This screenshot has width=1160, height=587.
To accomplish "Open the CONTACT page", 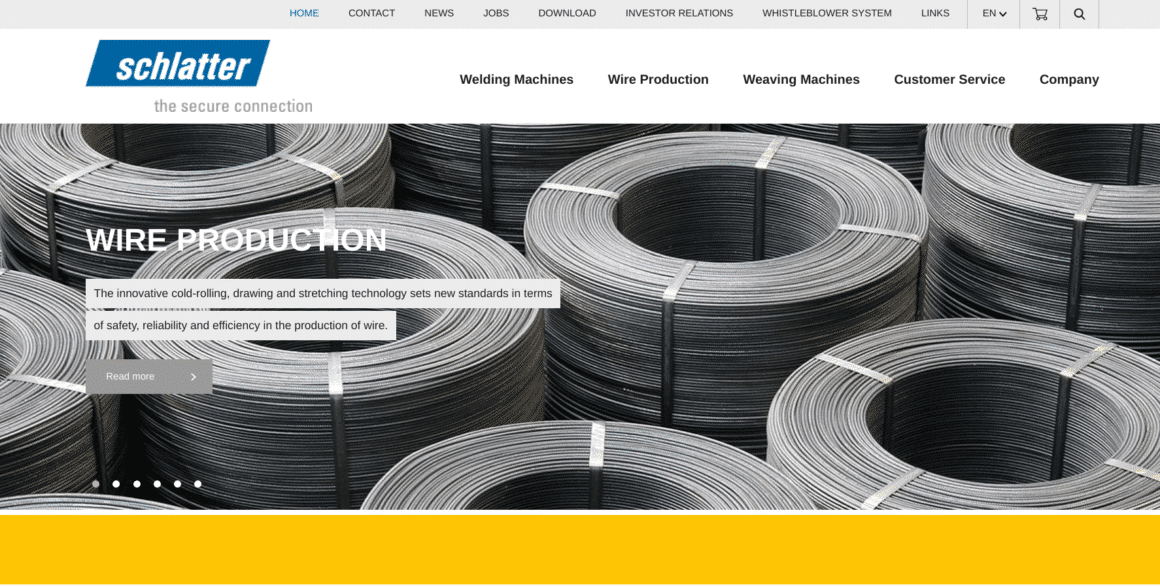I will click(x=371, y=13).
